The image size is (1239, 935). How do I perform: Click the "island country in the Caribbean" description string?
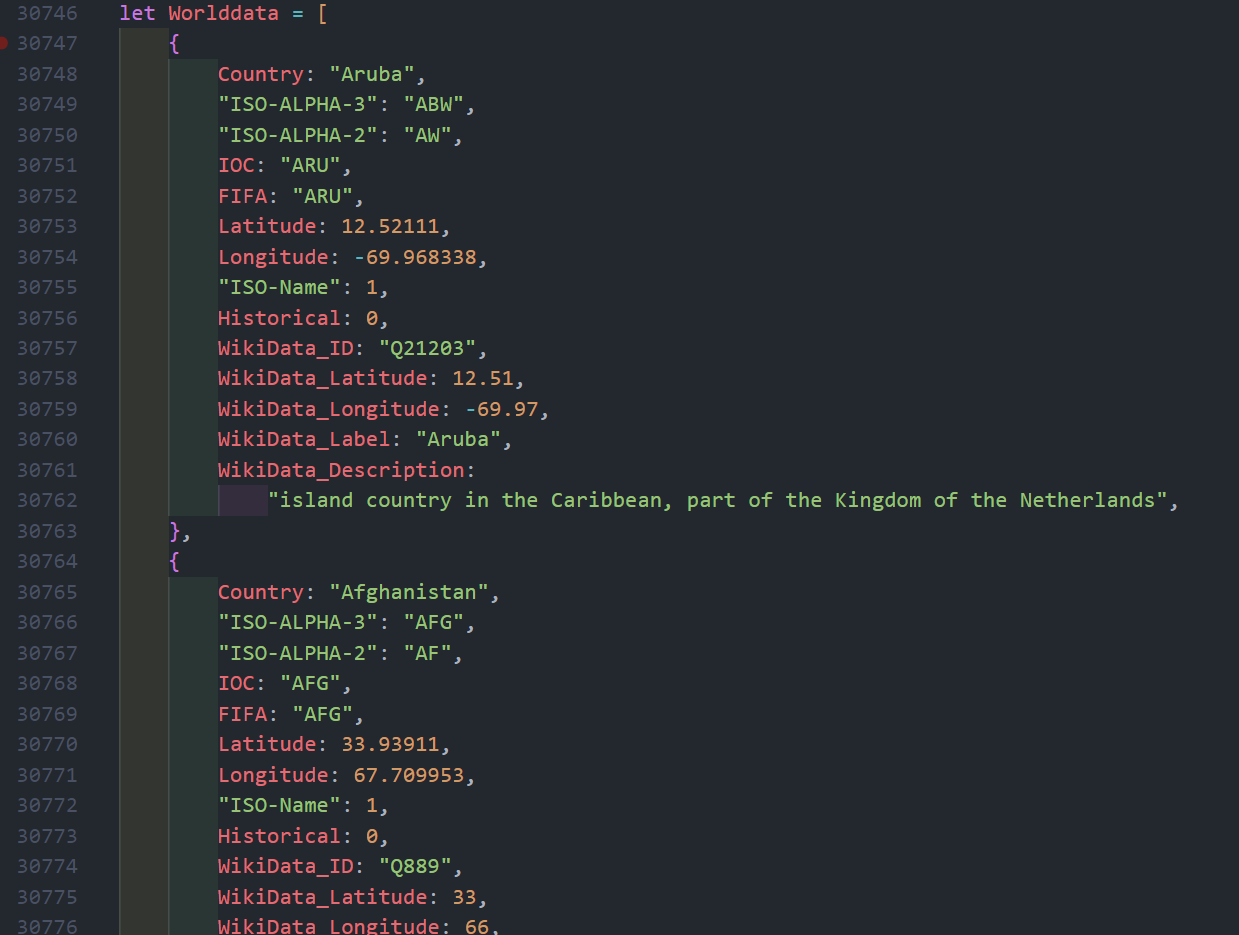pyautogui.click(x=722, y=500)
